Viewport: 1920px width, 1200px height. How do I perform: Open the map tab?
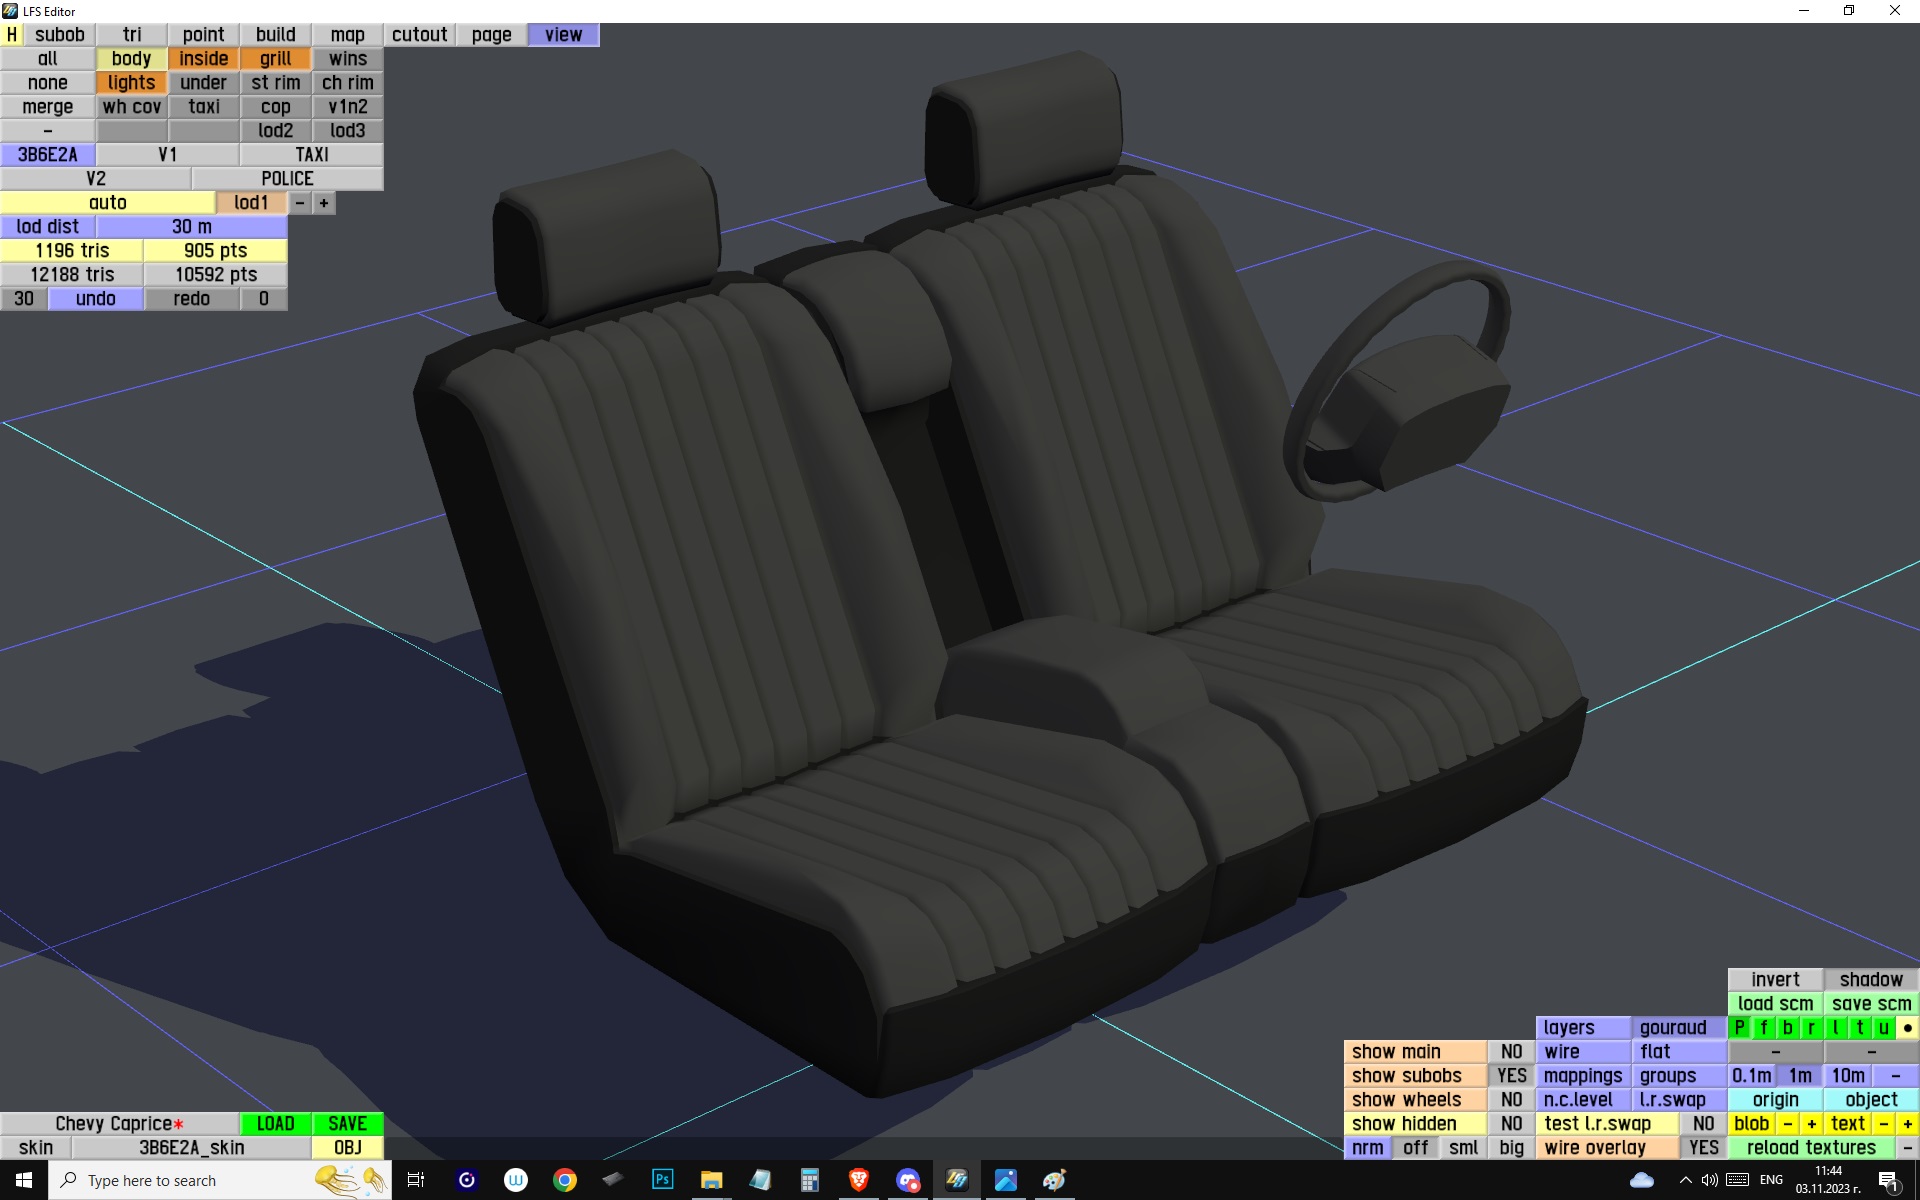click(x=347, y=35)
